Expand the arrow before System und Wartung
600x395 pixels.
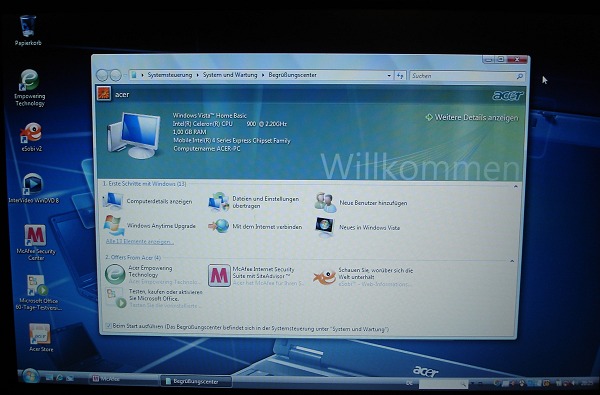click(198, 75)
